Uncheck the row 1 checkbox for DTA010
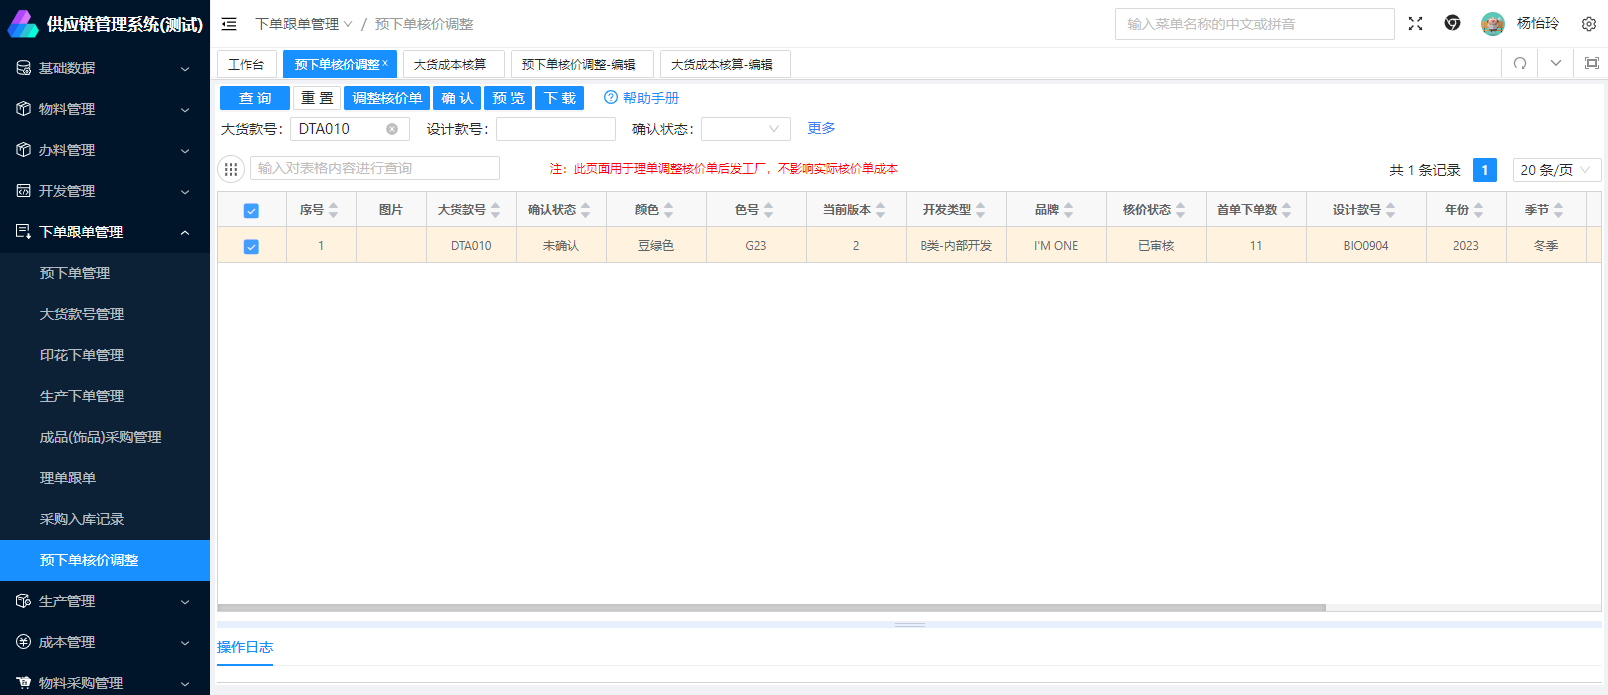The image size is (1608, 695). (x=251, y=246)
